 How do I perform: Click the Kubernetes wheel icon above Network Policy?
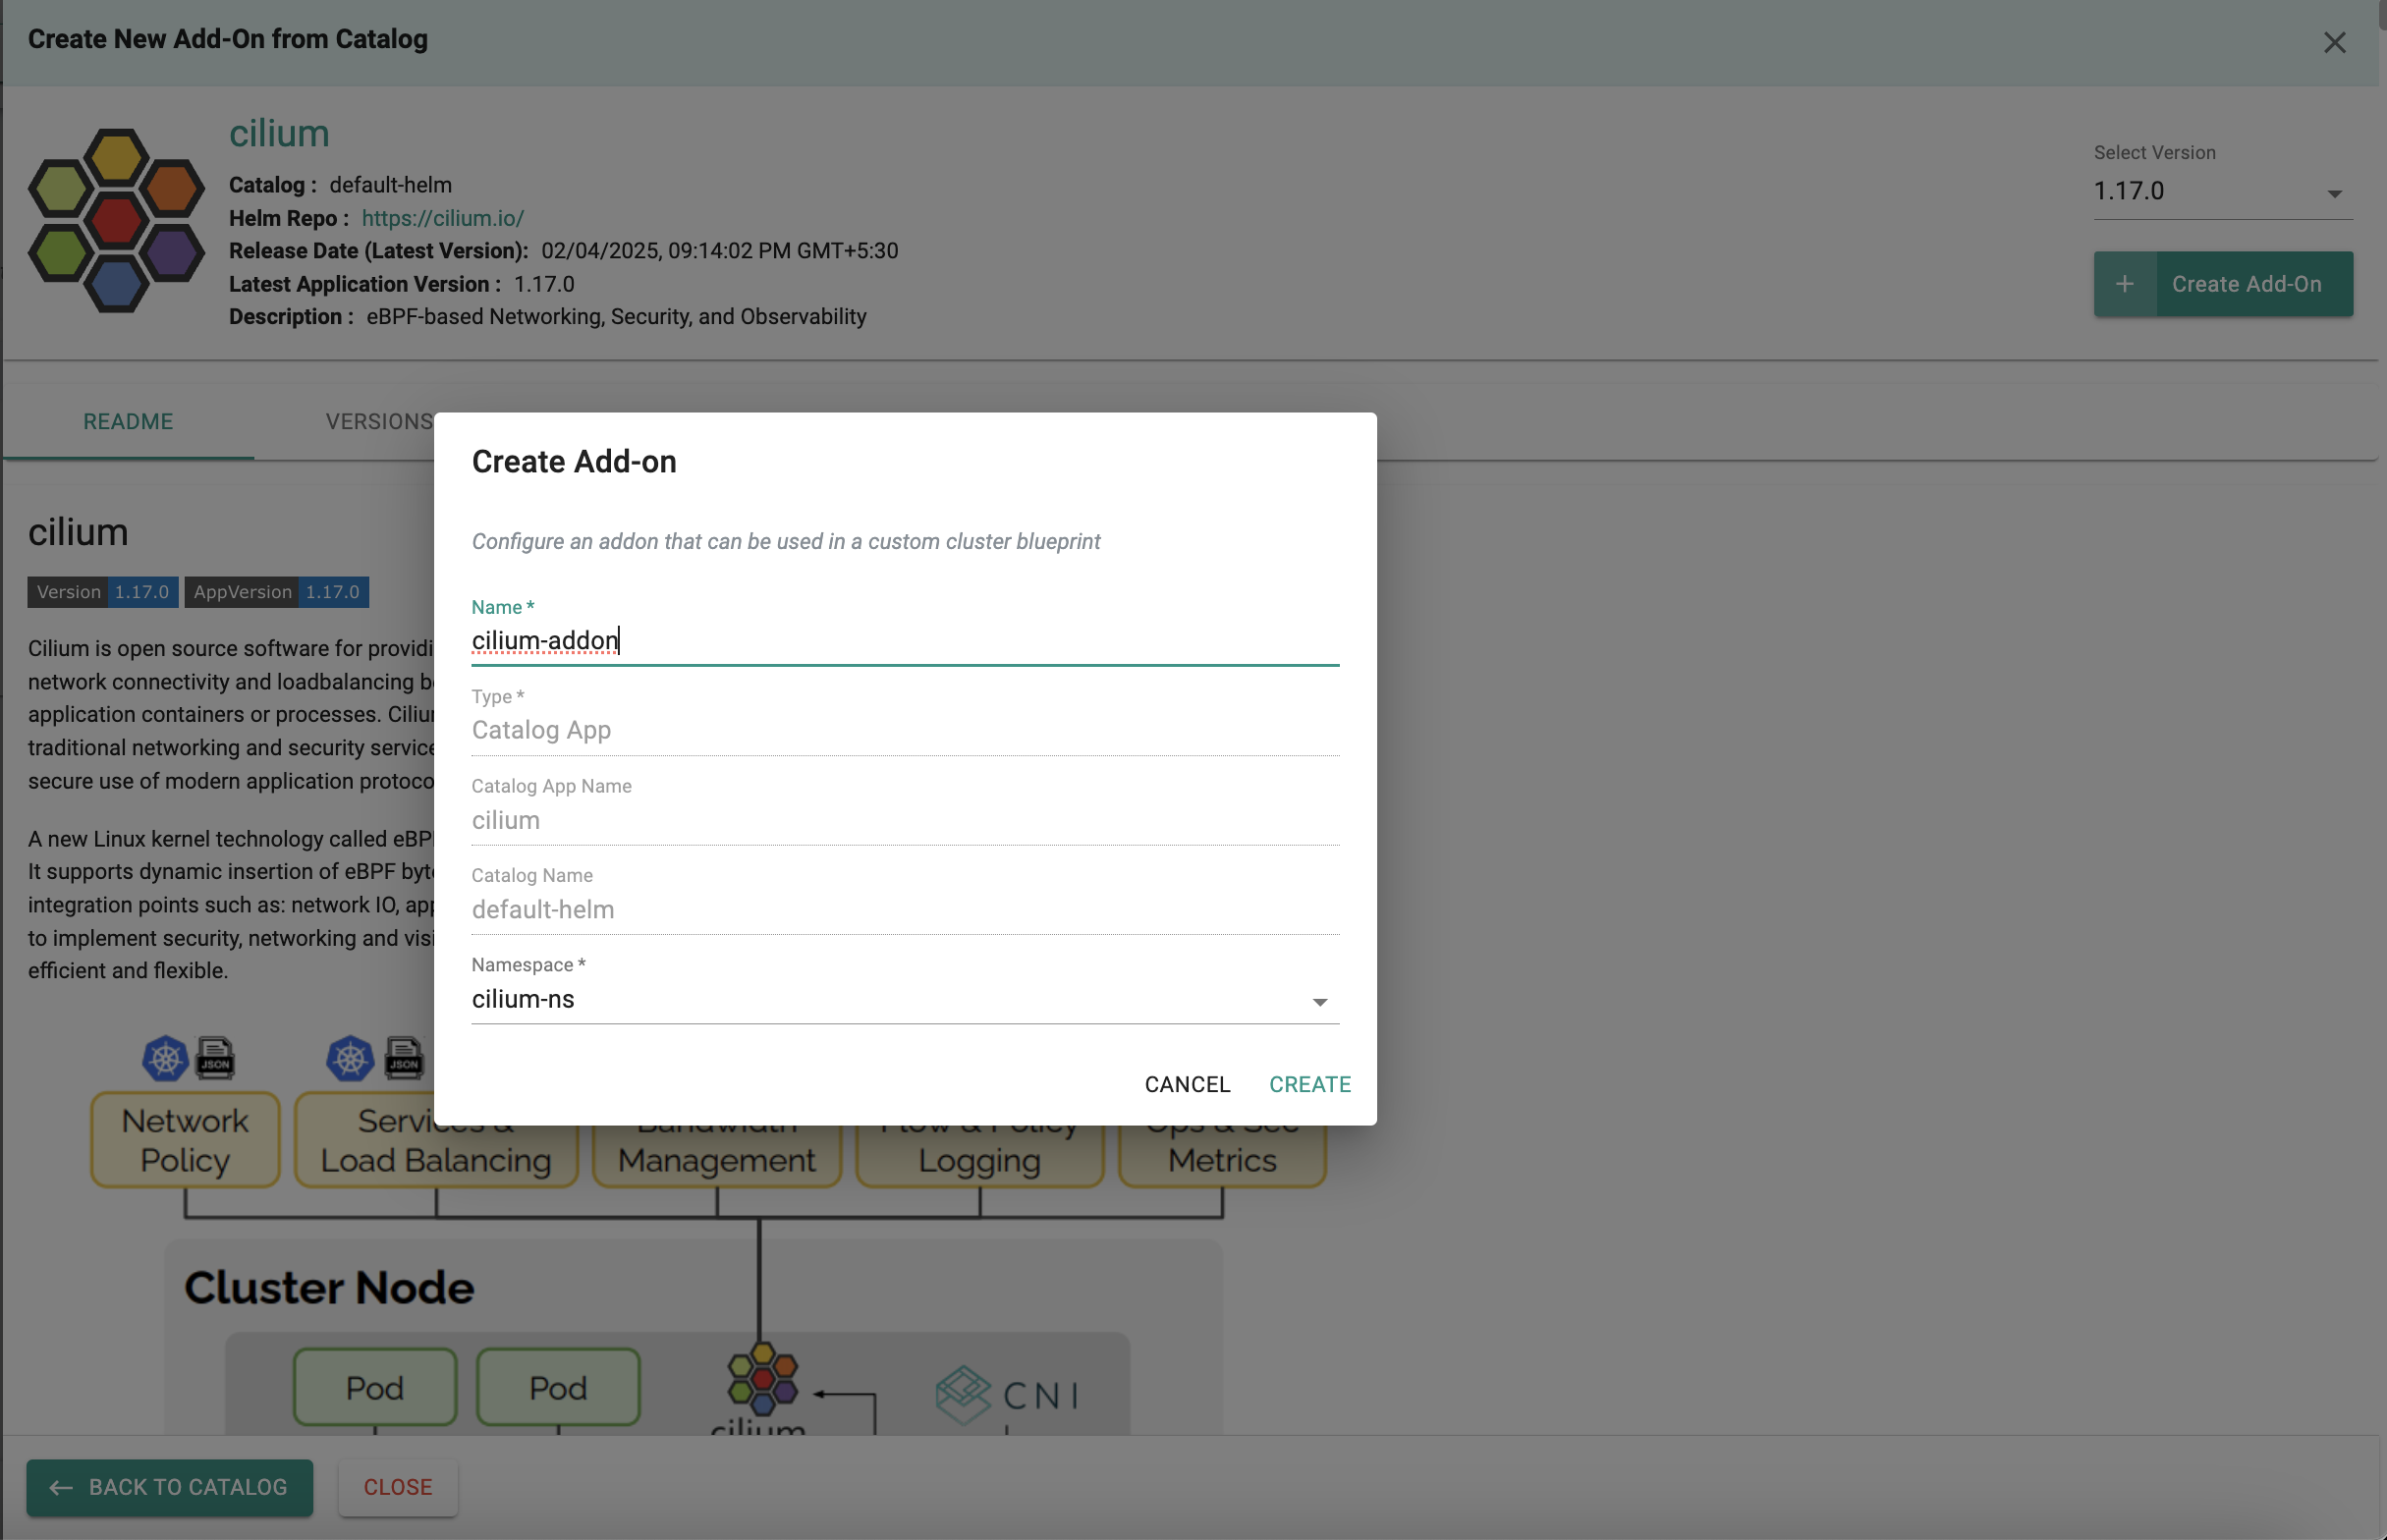coord(165,1059)
